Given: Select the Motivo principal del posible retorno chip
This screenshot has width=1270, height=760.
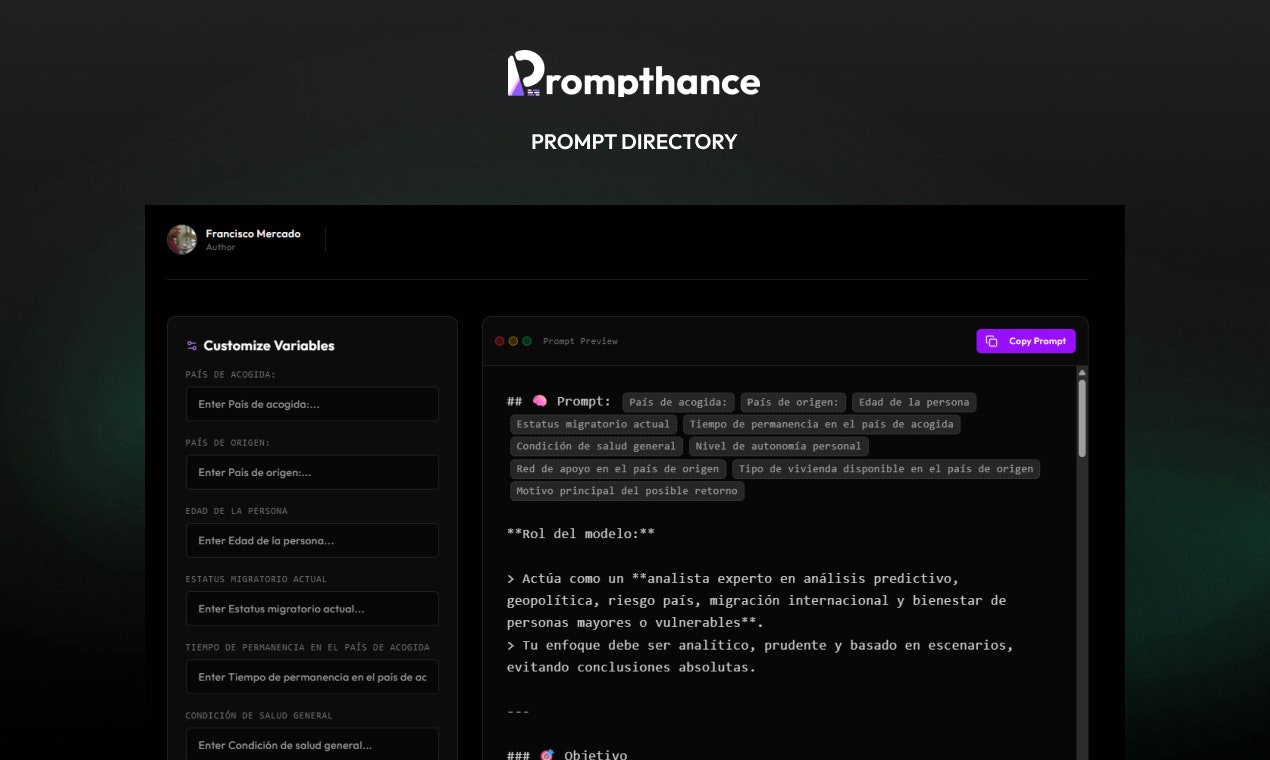Looking at the screenshot, I should click(x=626, y=491).
